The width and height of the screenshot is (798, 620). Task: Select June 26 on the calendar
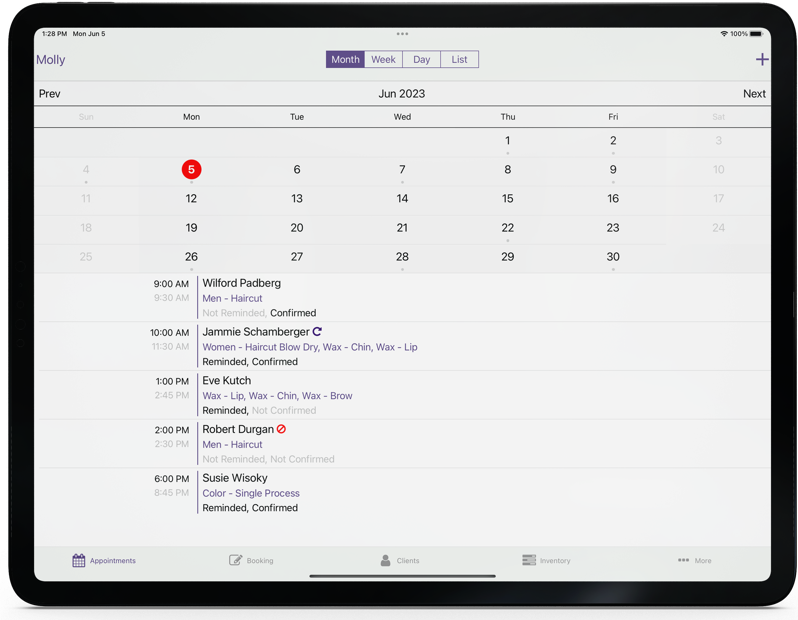click(x=191, y=257)
